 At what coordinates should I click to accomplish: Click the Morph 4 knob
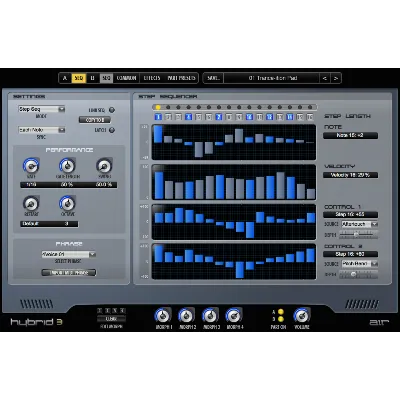coord(234,315)
